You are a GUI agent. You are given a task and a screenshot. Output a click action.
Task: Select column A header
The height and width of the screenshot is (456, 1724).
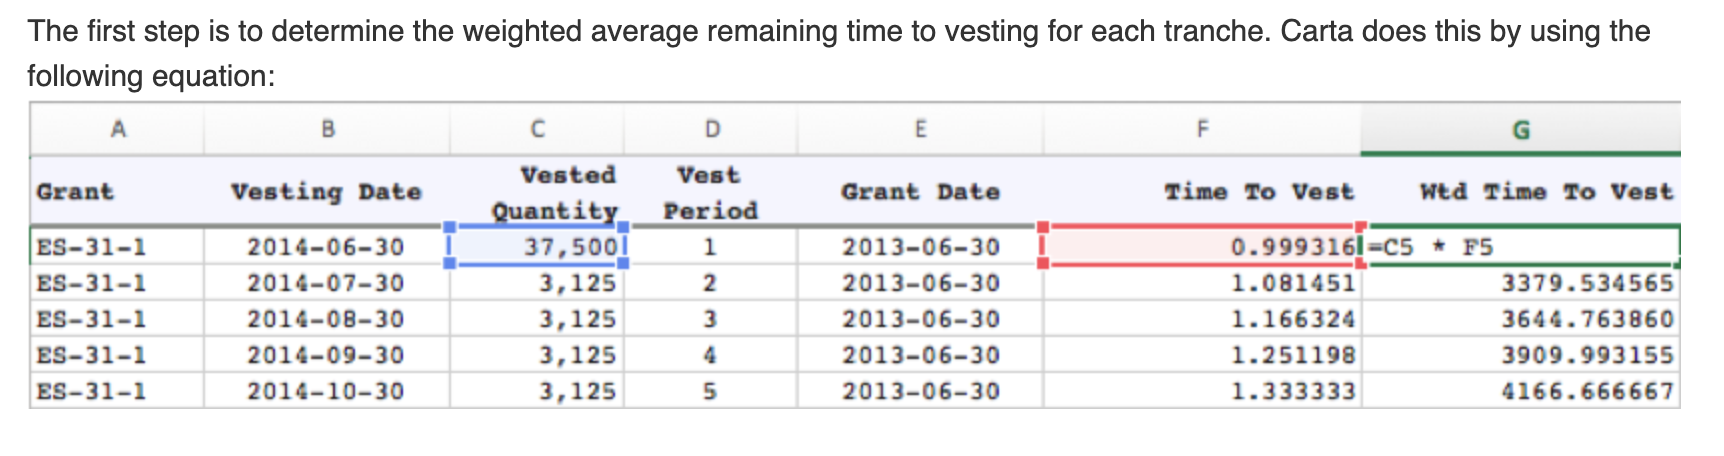tap(118, 129)
